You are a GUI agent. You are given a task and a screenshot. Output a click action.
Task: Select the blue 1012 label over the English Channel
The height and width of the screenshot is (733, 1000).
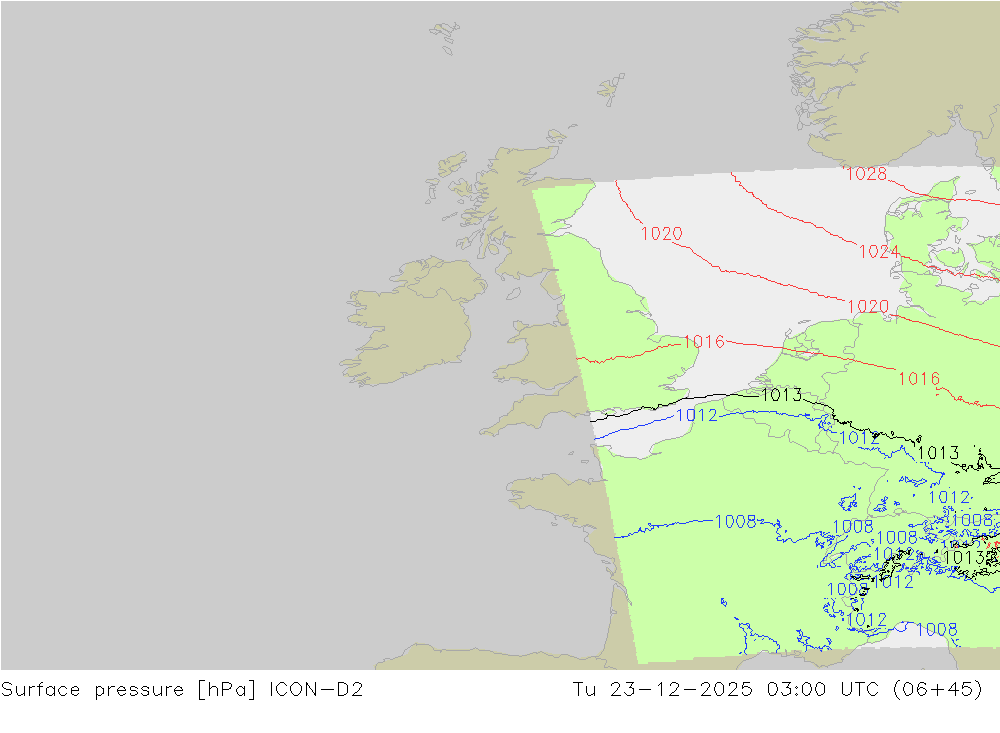pyautogui.click(x=696, y=415)
